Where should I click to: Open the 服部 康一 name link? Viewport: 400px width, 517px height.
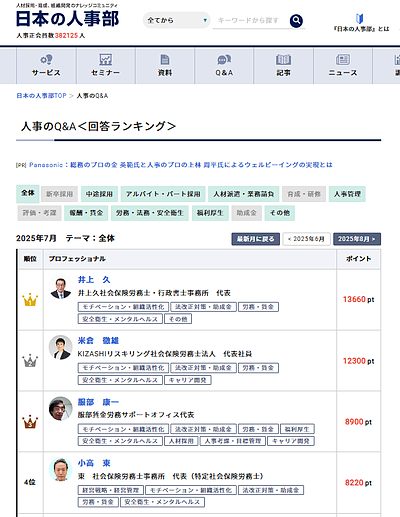pos(98,402)
